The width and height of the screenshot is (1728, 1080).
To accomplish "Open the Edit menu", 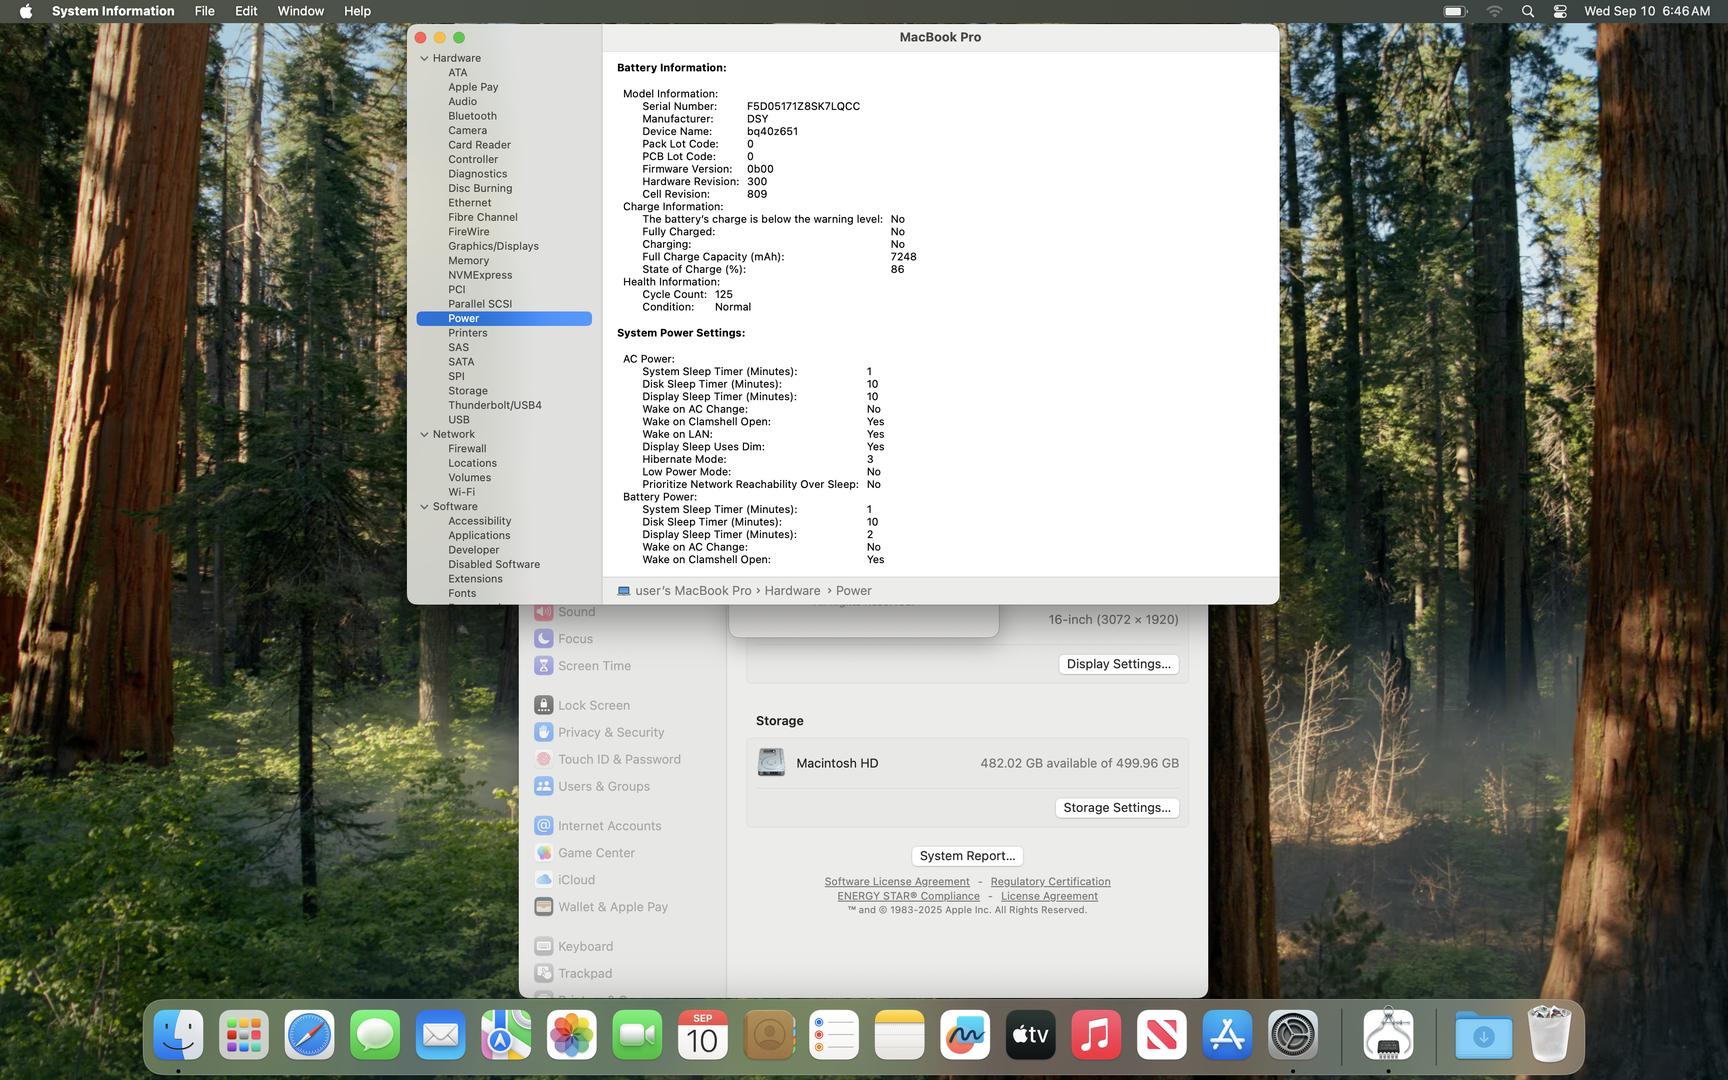I will tap(246, 11).
